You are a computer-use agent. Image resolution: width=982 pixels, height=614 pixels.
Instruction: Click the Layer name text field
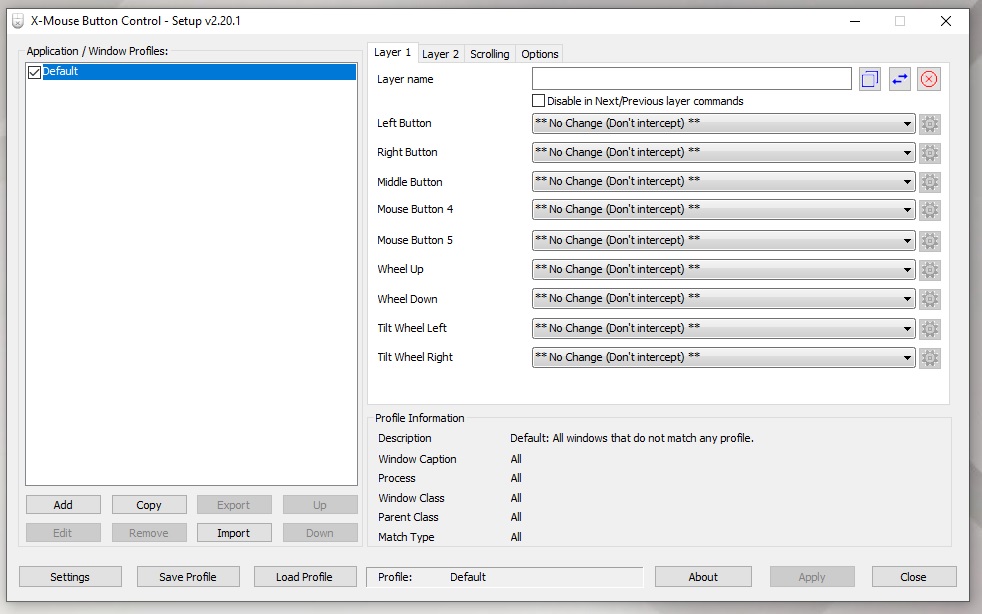coord(691,79)
